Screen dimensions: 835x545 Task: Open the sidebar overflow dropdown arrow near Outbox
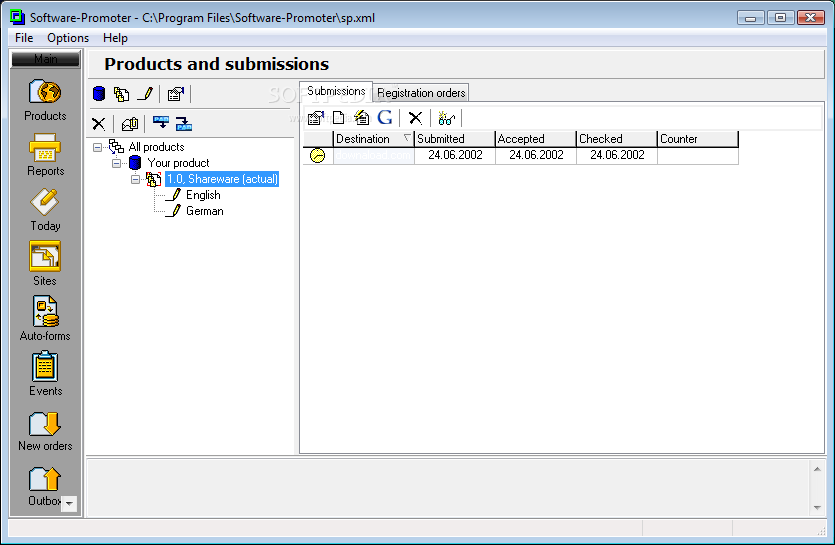[x=69, y=503]
